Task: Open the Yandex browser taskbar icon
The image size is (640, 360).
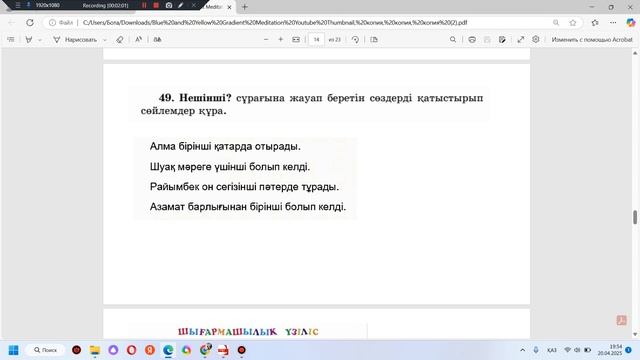Action: tap(150, 350)
